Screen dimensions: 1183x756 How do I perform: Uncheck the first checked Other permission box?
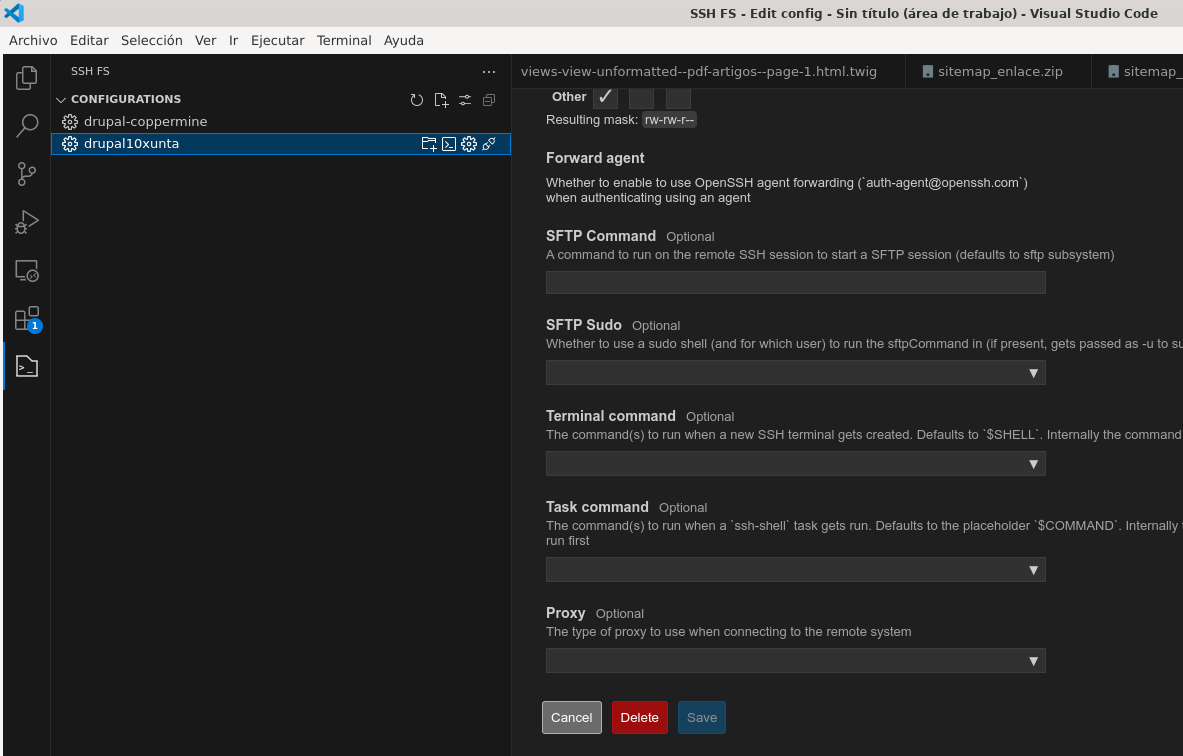click(x=605, y=97)
